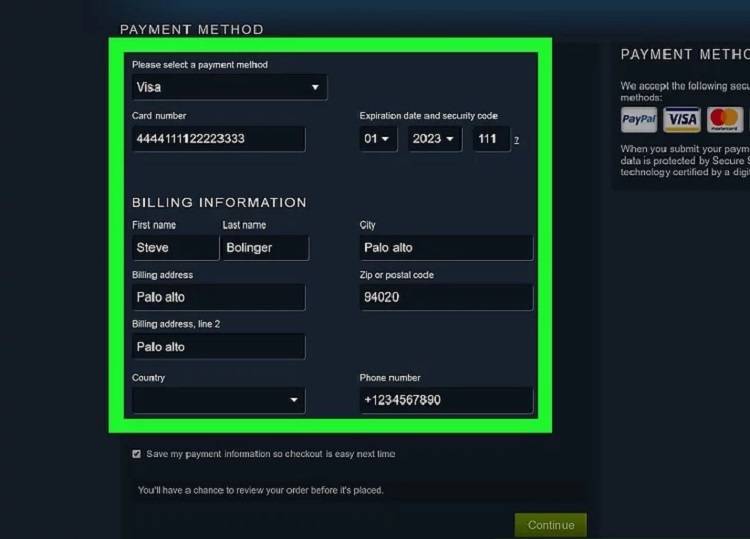
Task: Open the expiration year 2023 dropdown
Action: pos(434,139)
